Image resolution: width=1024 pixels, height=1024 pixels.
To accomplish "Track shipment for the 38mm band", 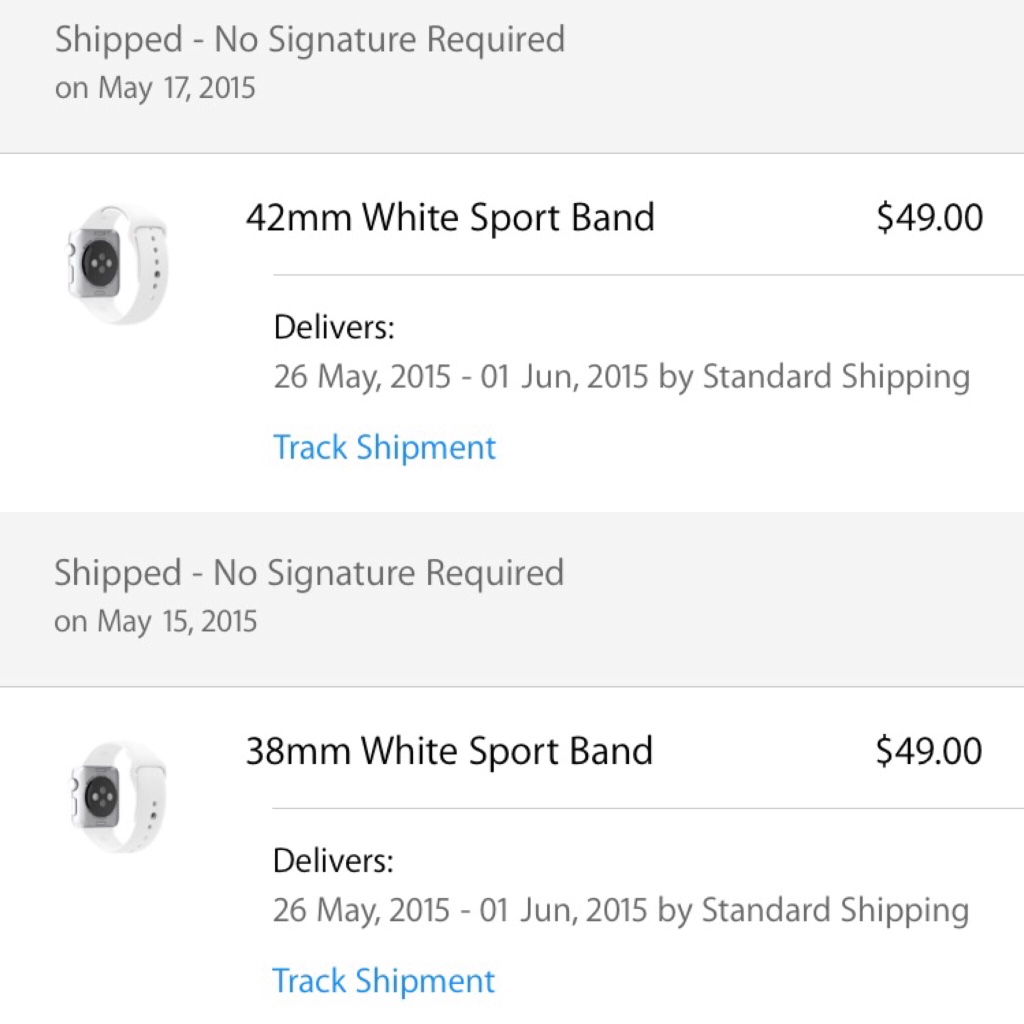I will (383, 981).
